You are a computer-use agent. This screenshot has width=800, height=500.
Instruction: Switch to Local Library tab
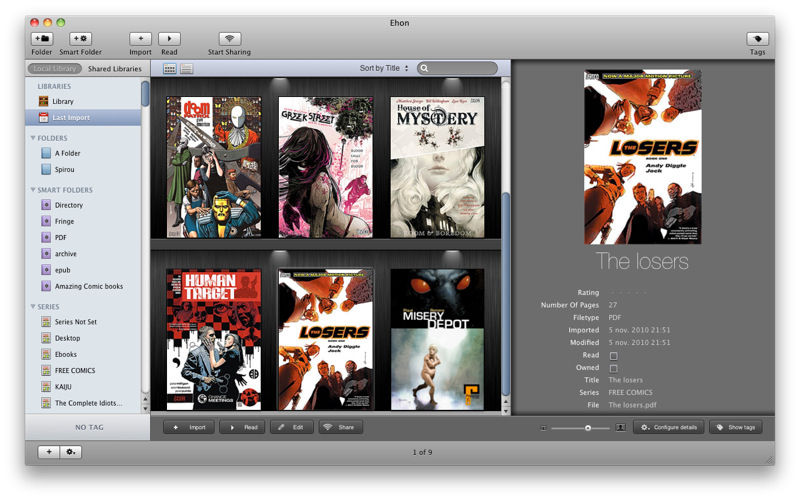[x=55, y=68]
